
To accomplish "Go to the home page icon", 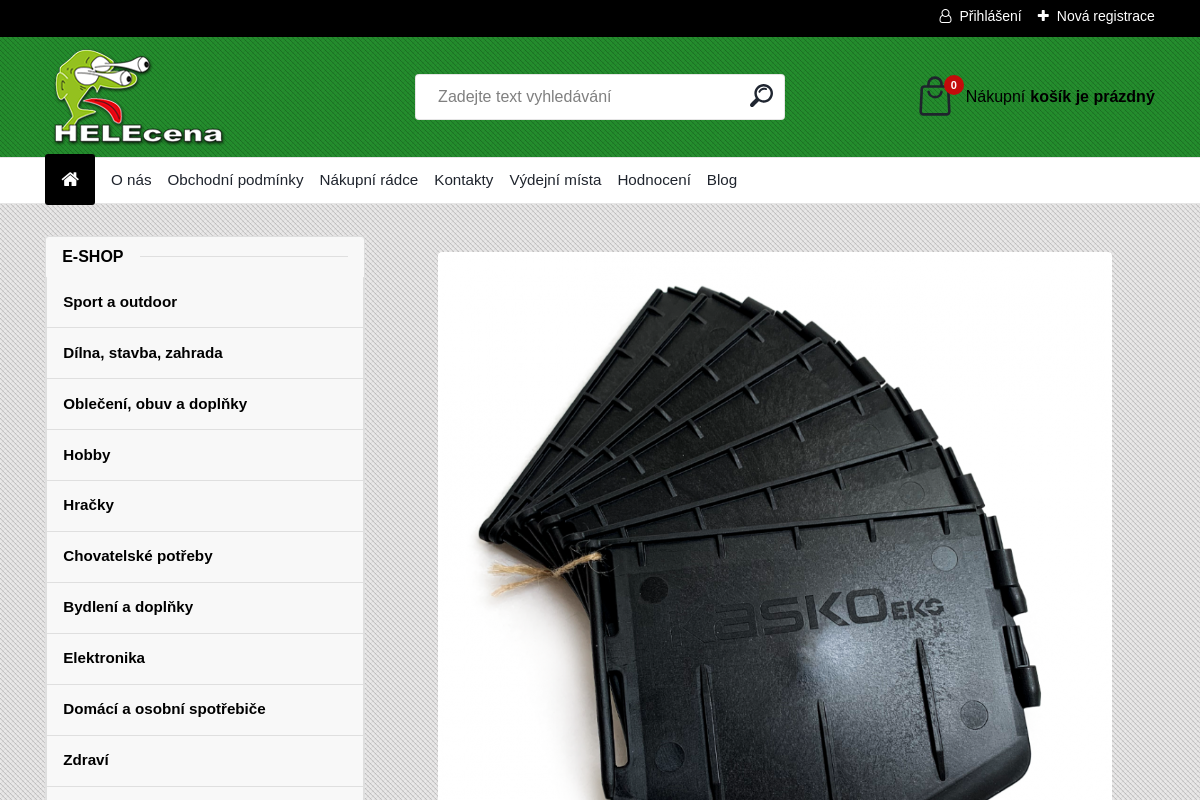I will pyautogui.click(x=70, y=180).
